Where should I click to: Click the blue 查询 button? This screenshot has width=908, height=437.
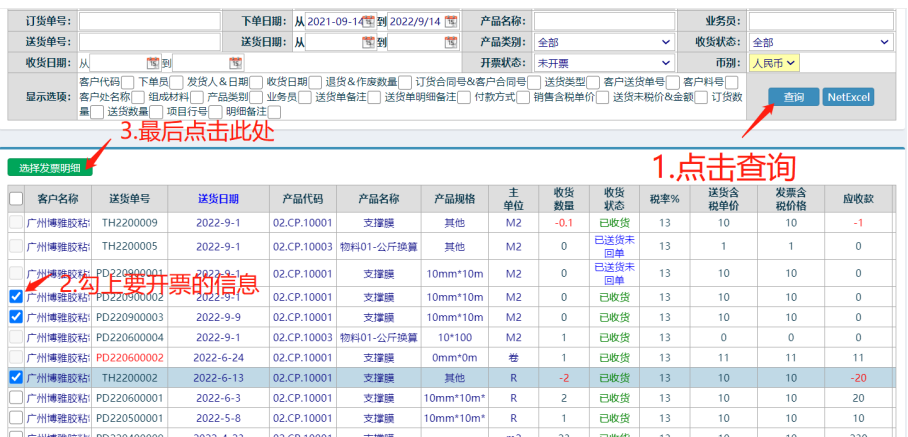tap(793, 97)
